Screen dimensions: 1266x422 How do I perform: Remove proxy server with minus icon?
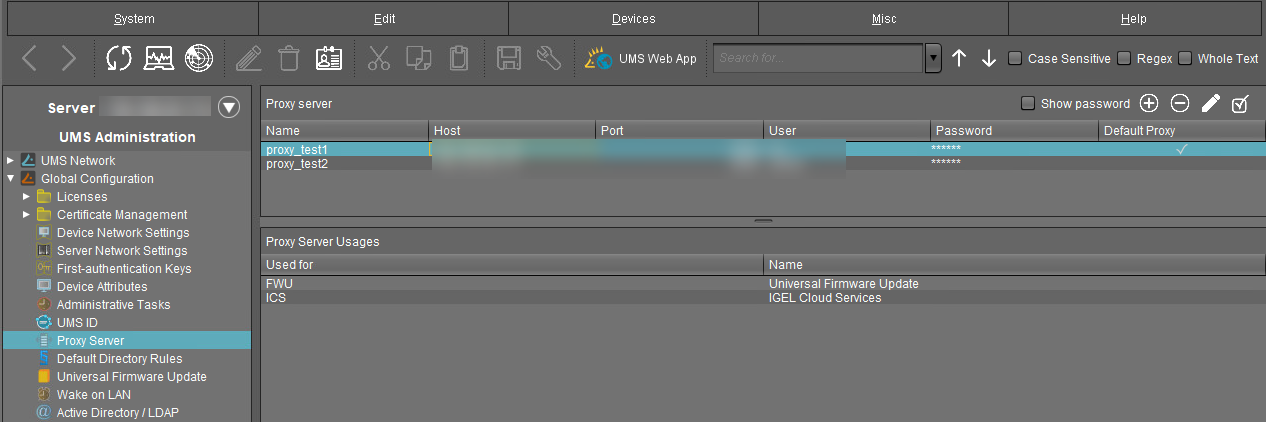(x=1180, y=103)
